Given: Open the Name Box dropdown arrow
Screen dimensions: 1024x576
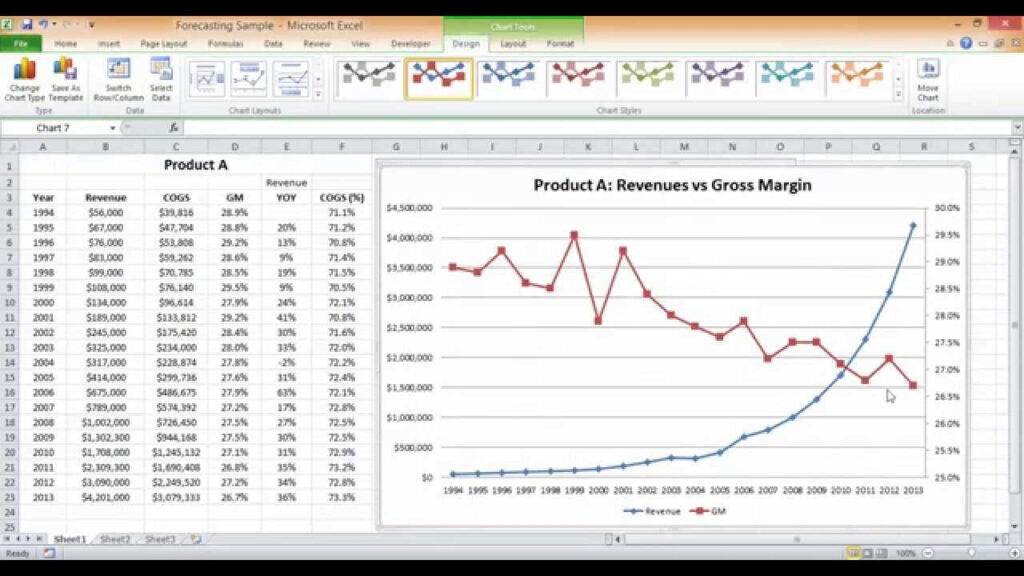Looking at the screenshot, I should pos(112,128).
